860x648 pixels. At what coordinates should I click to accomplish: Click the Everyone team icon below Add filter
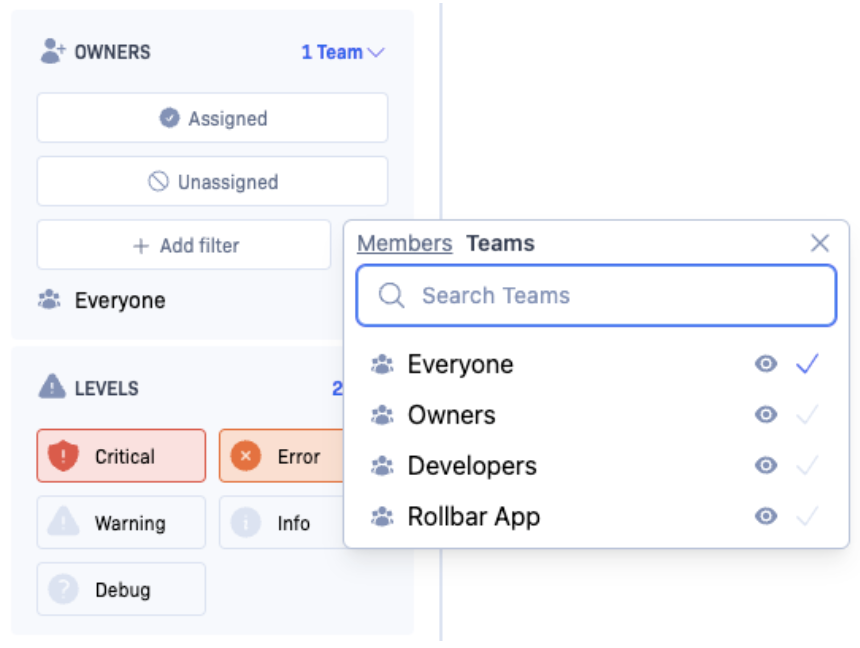pyautogui.click(x=49, y=300)
